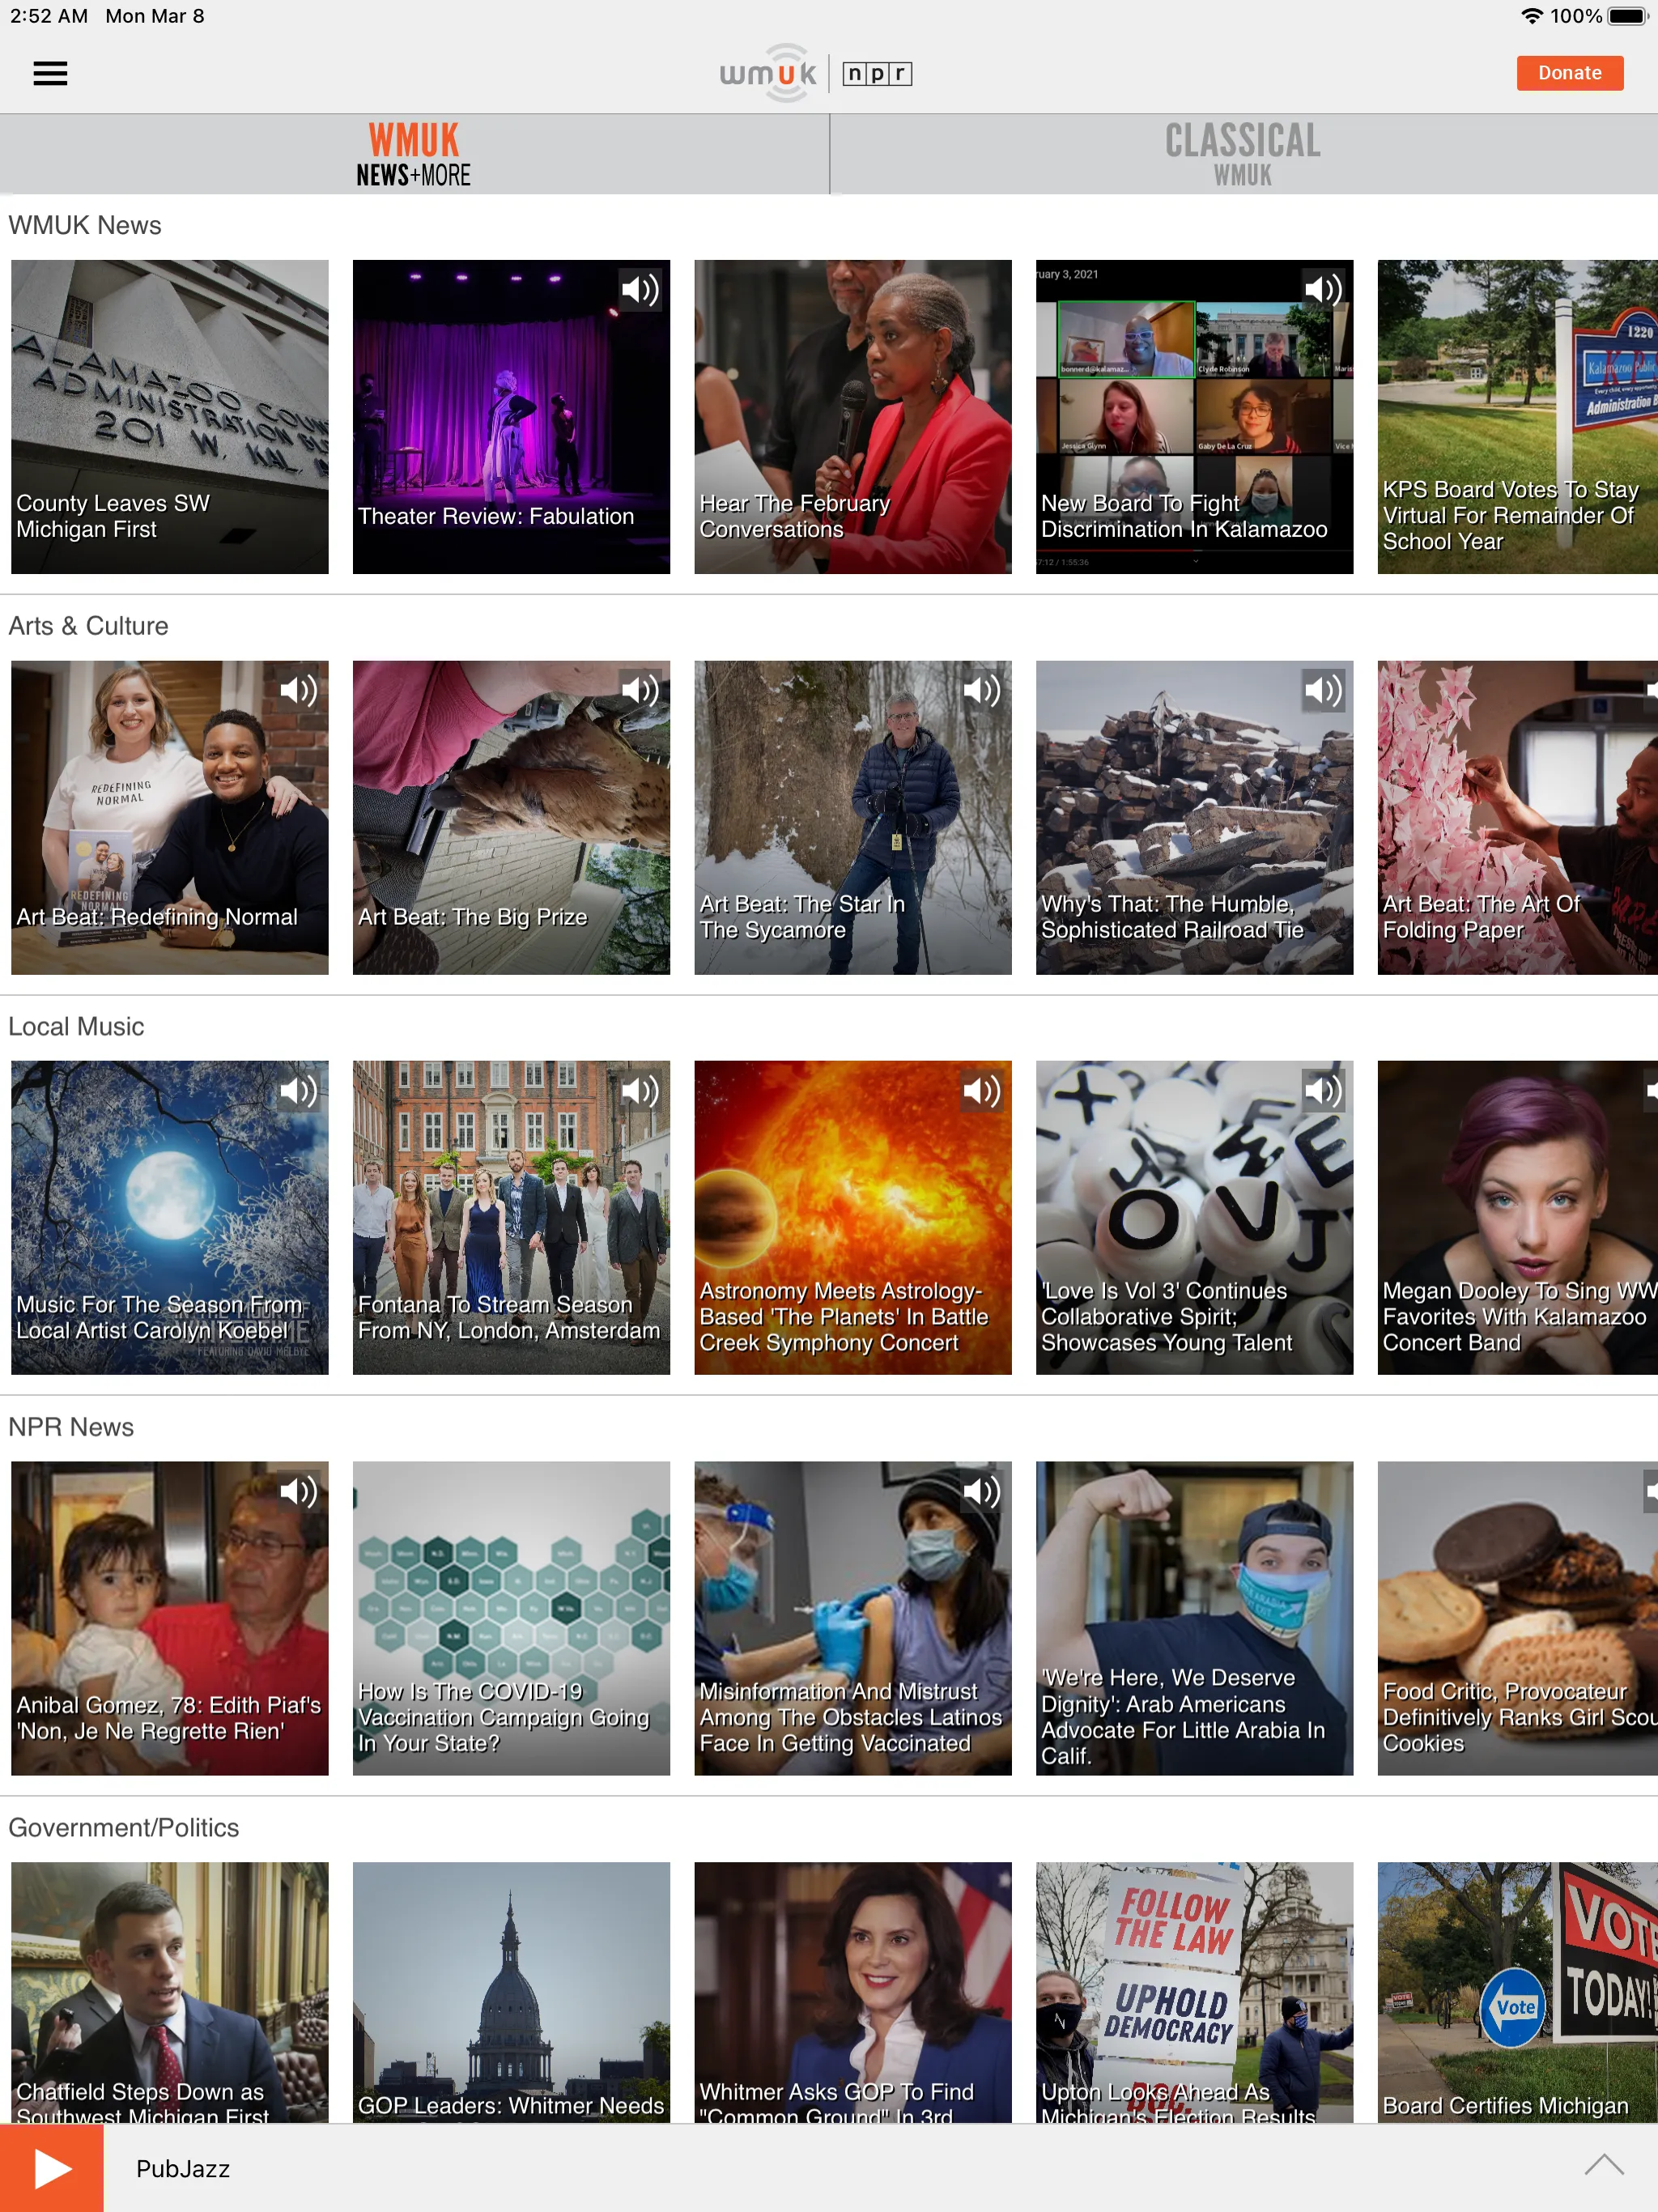Click the Donate button

point(1569,71)
